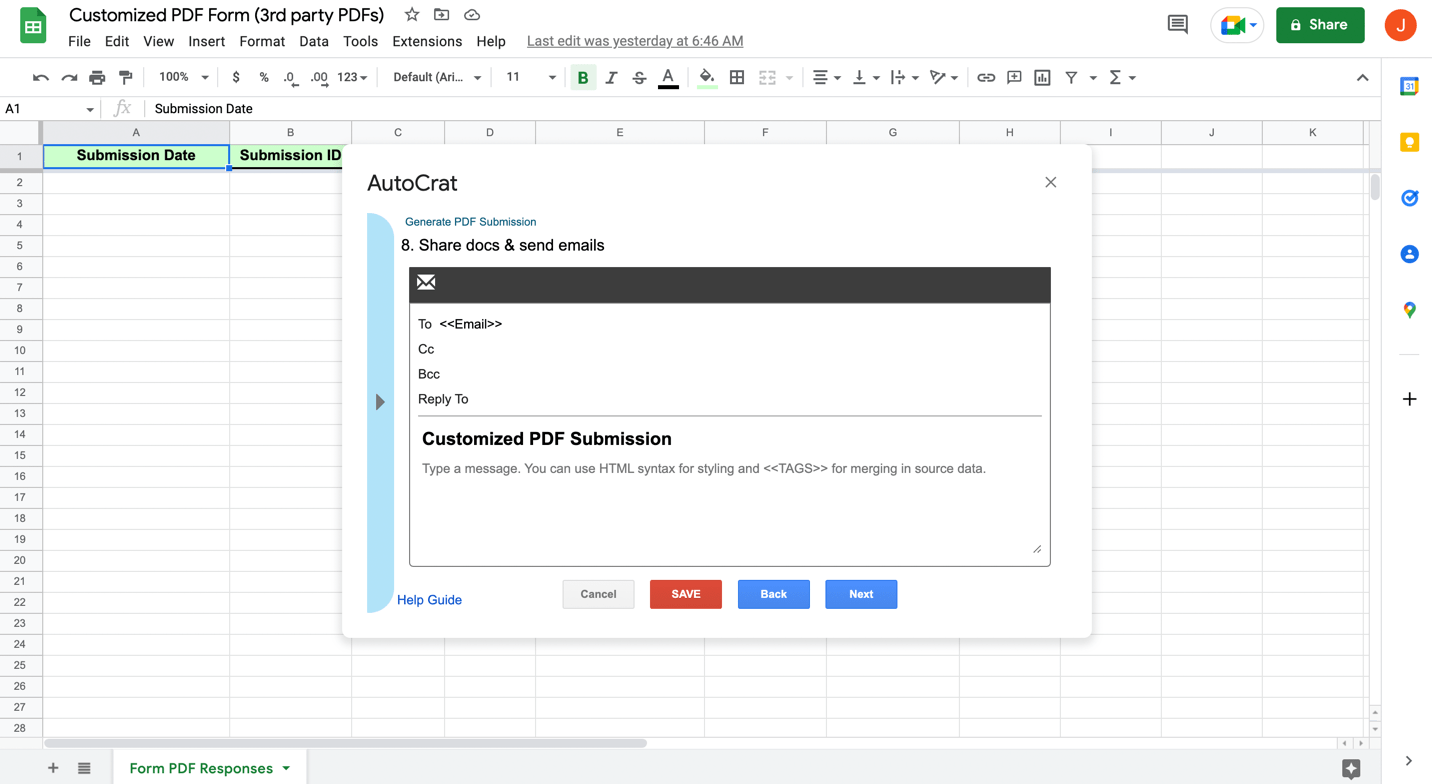Click the print icon in toolbar
Viewport: 1432px width, 784px height.
click(97, 78)
